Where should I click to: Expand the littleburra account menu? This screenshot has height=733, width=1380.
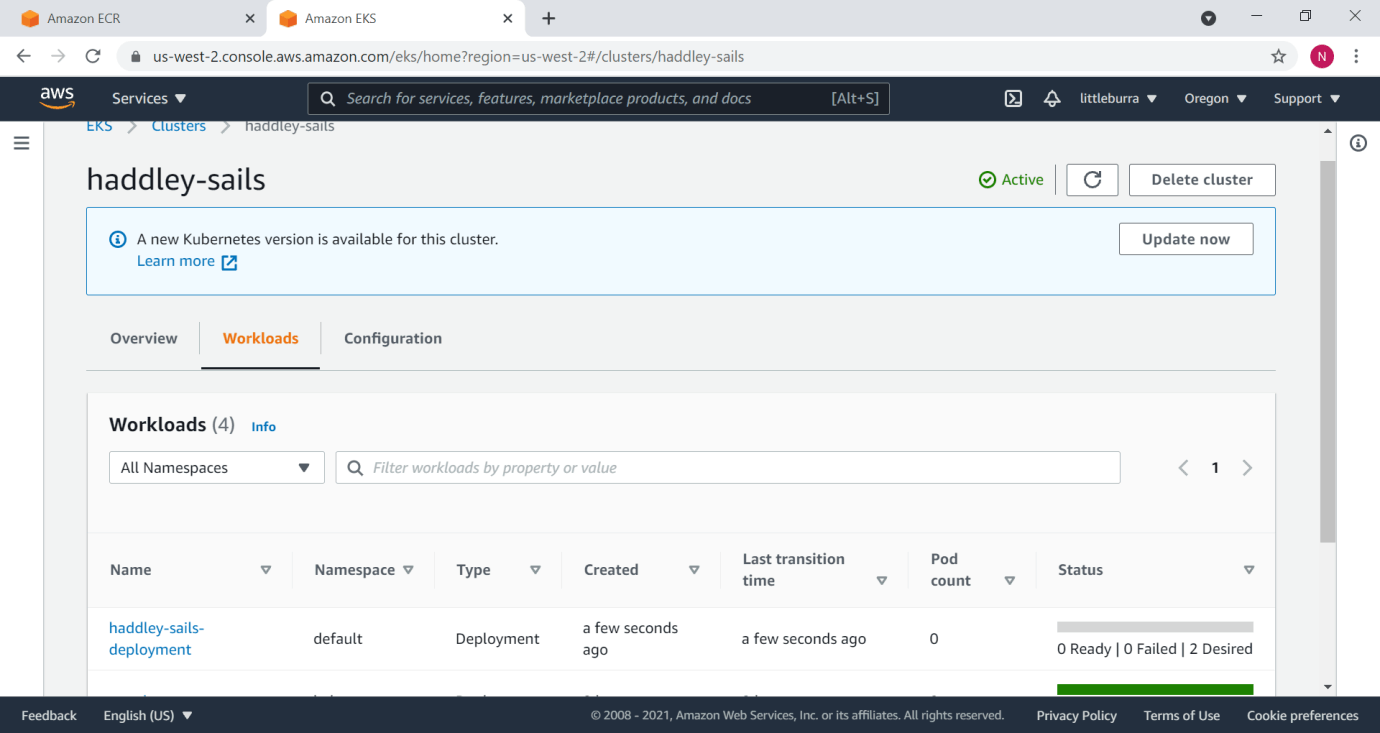(x=1118, y=98)
